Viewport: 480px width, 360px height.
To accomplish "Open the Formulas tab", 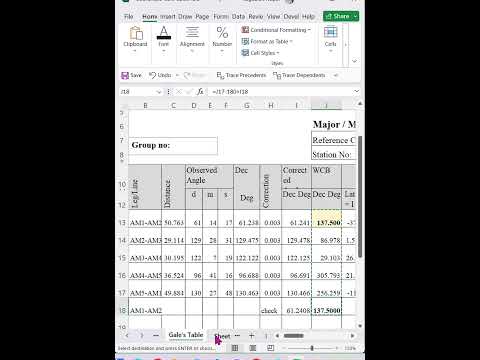I will coord(221,16).
